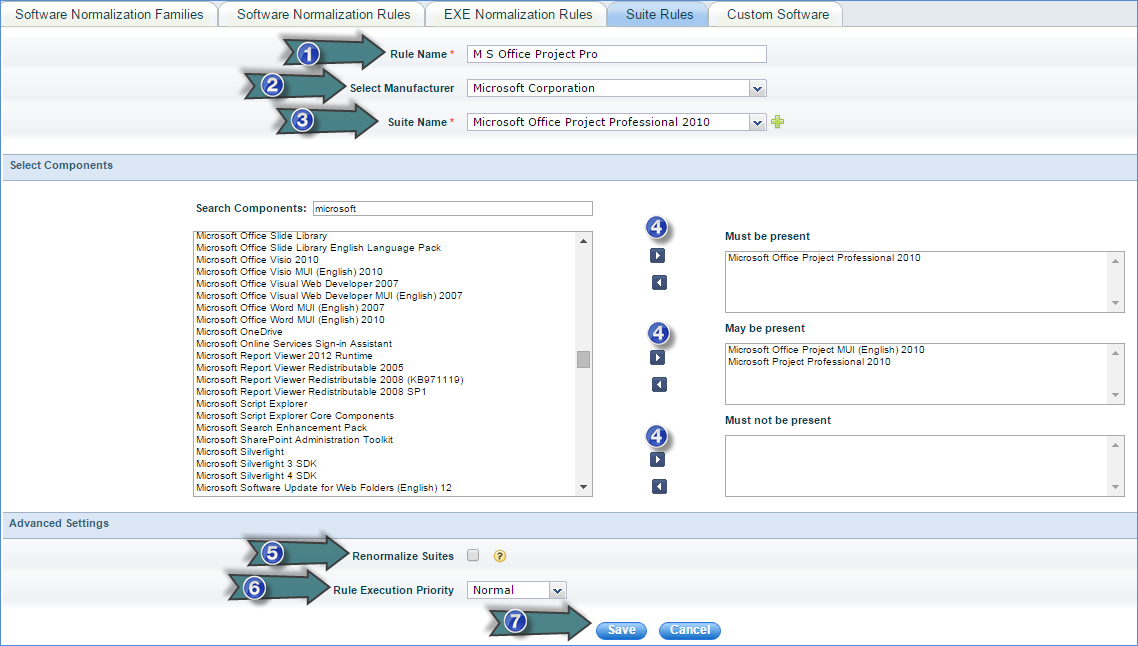Click the Search Components text field
The image size is (1138, 646).
[452, 209]
